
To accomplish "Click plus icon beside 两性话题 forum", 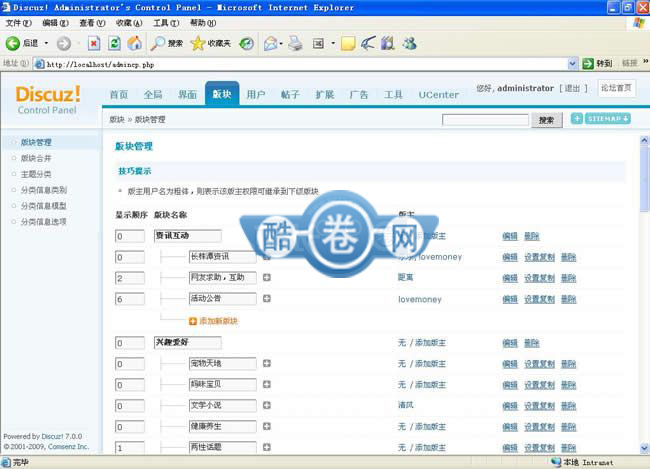I will (267, 447).
